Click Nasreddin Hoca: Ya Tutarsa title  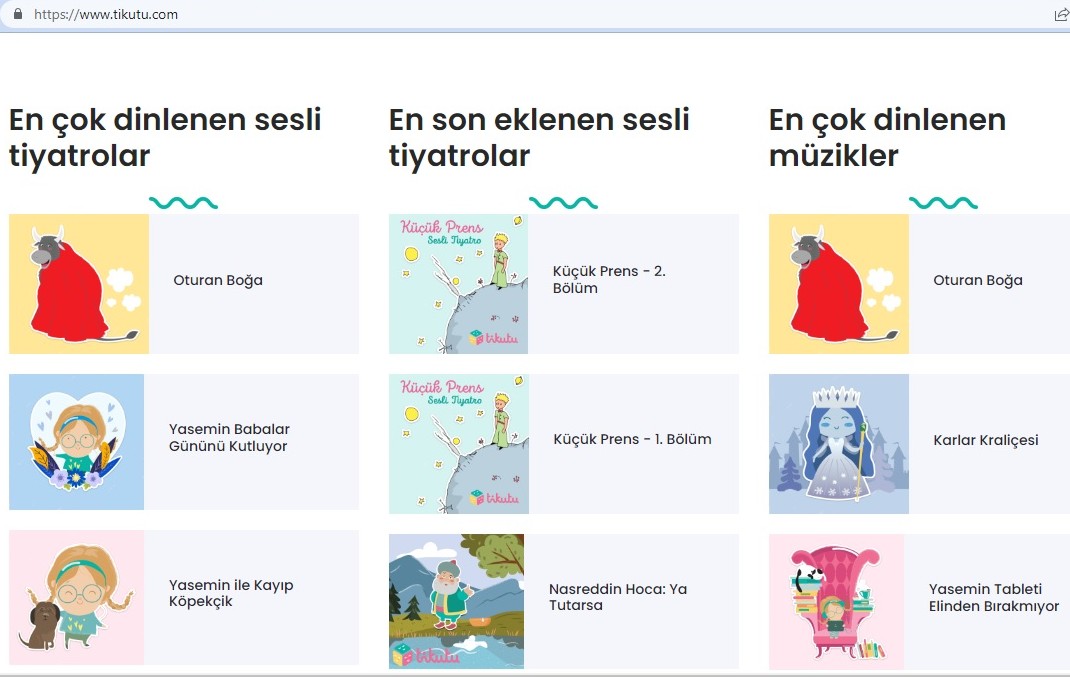[x=618, y=596]
